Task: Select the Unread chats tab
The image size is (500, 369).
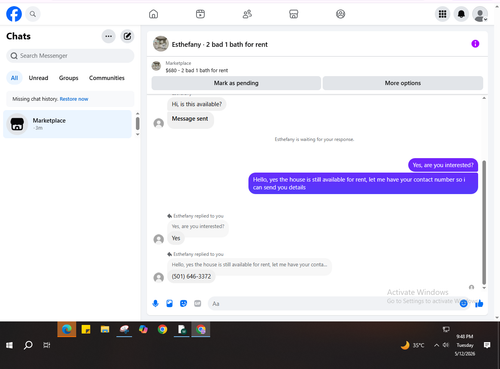Action: click(38, 78)
